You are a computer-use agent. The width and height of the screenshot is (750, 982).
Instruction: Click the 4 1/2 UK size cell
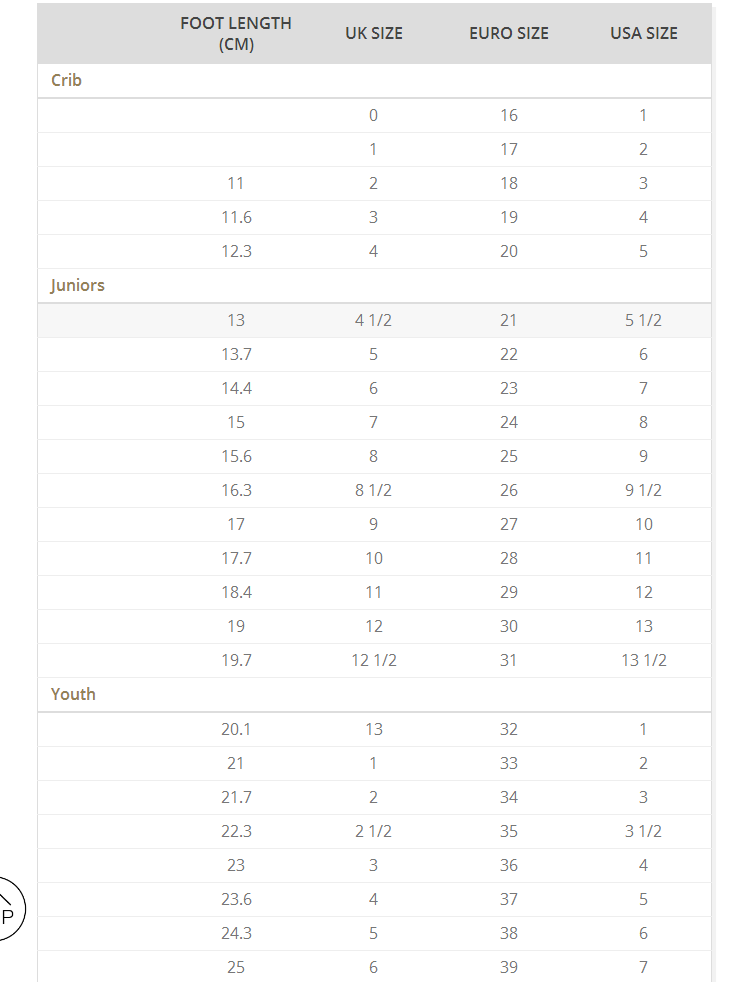[x=374, y=320]
